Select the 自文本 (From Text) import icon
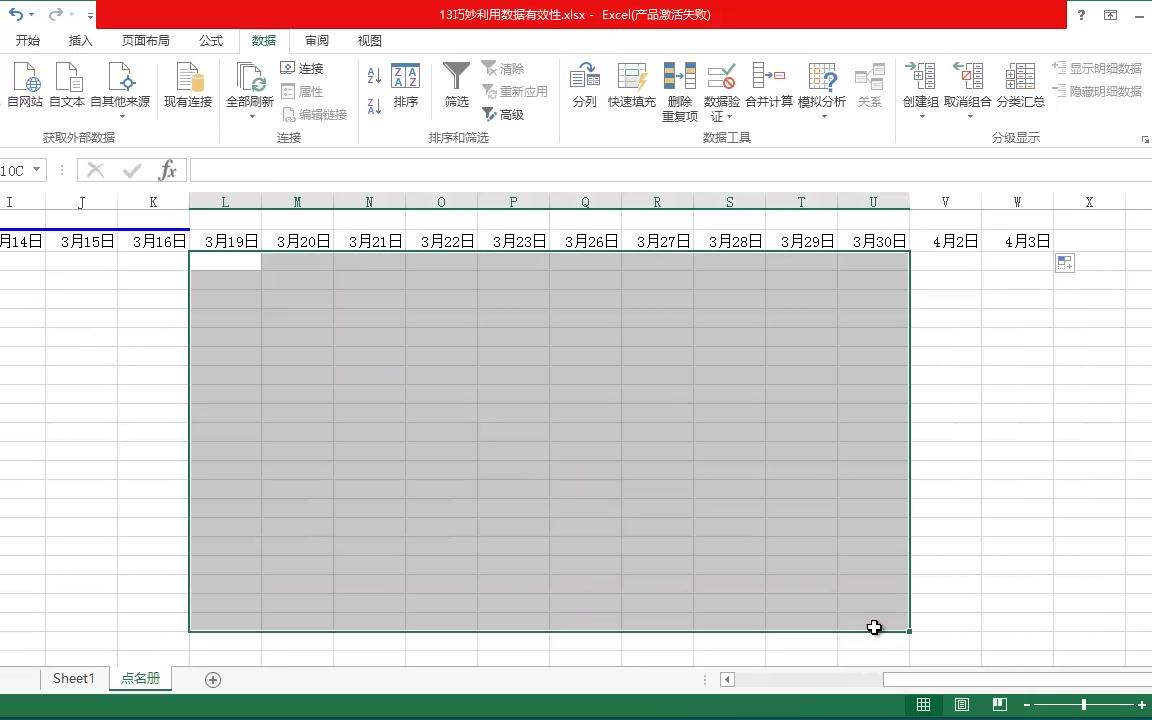This screenshot has height=720, width=1152. click(67, 87)
